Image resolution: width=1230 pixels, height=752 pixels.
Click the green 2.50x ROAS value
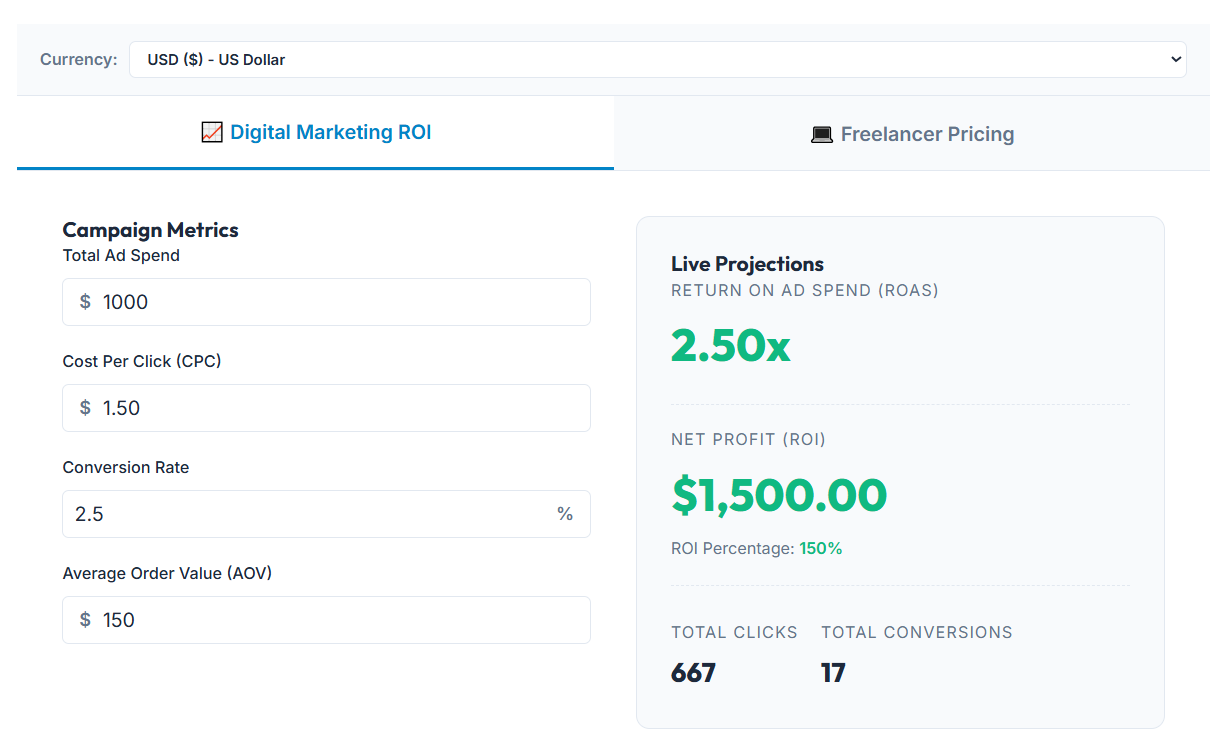point(730,347)
